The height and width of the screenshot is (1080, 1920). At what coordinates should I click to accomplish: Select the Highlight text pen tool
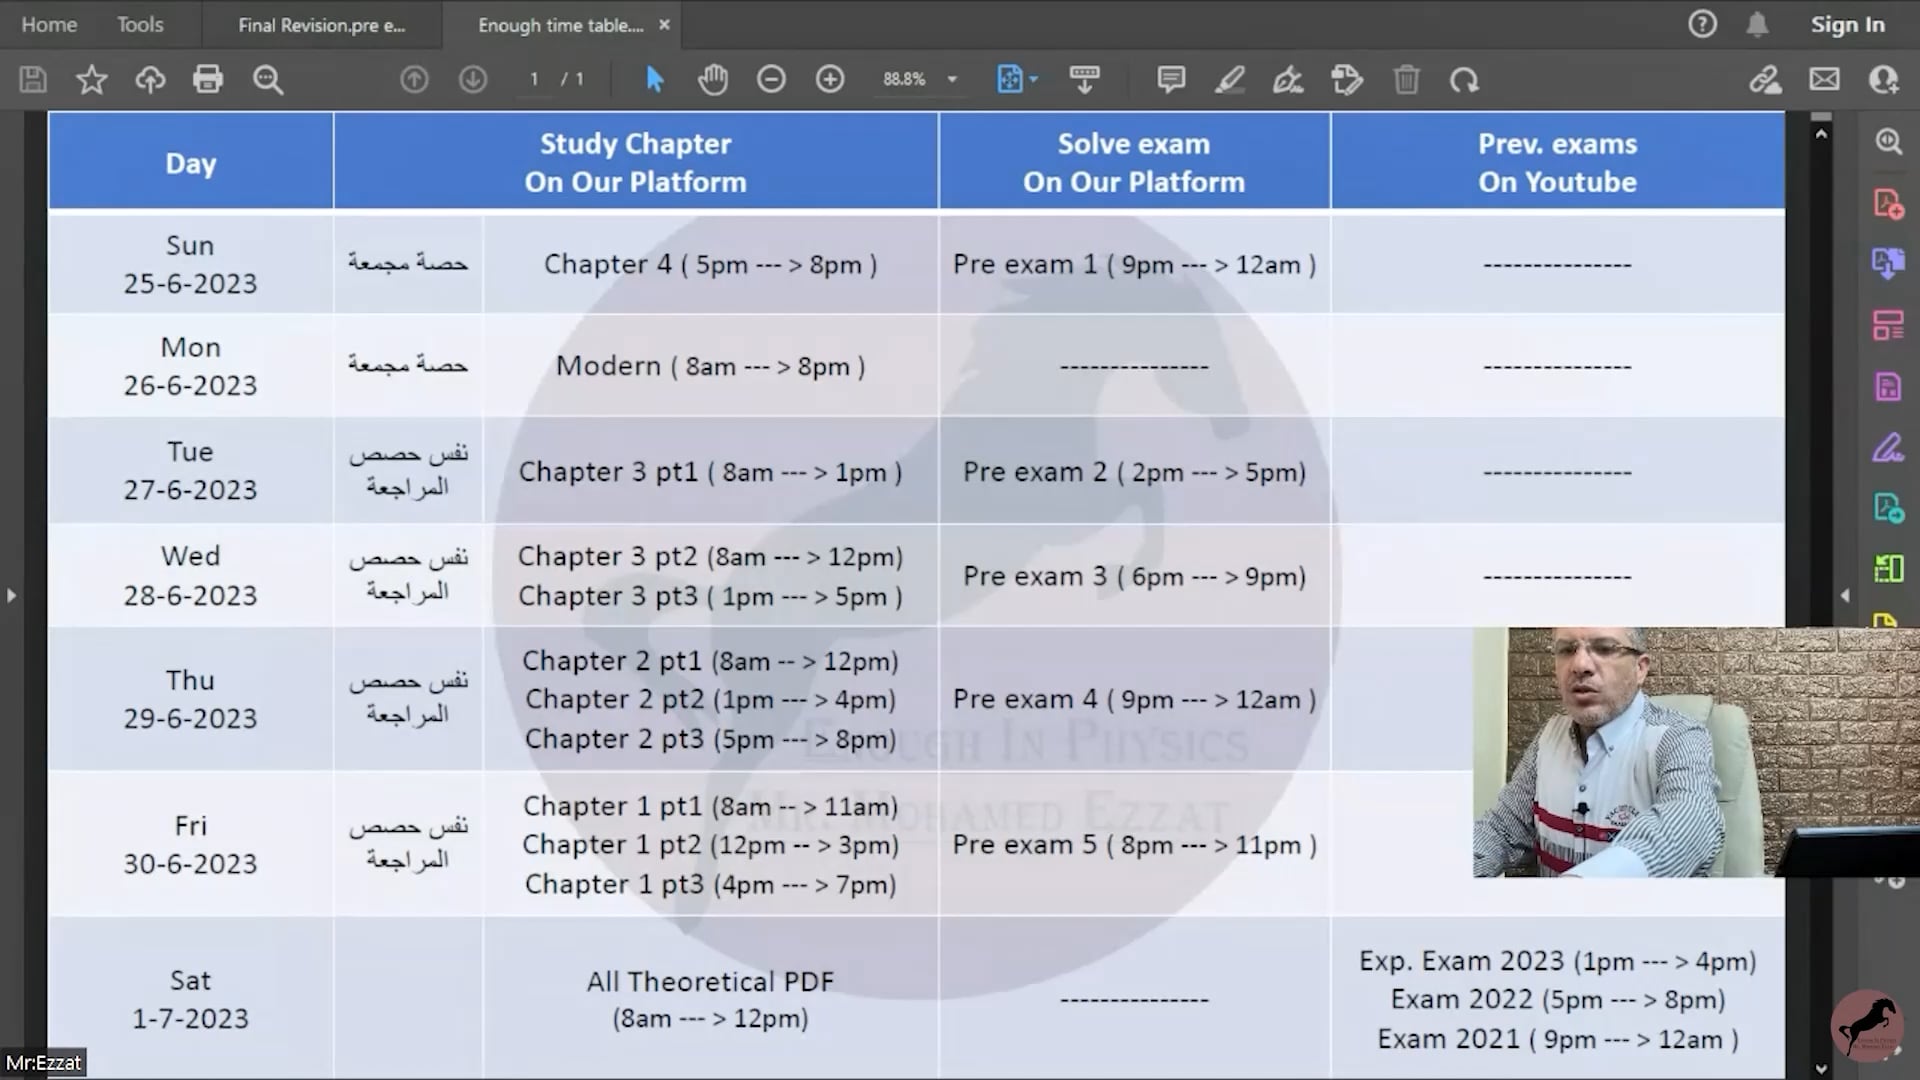tap(1229, 79)
